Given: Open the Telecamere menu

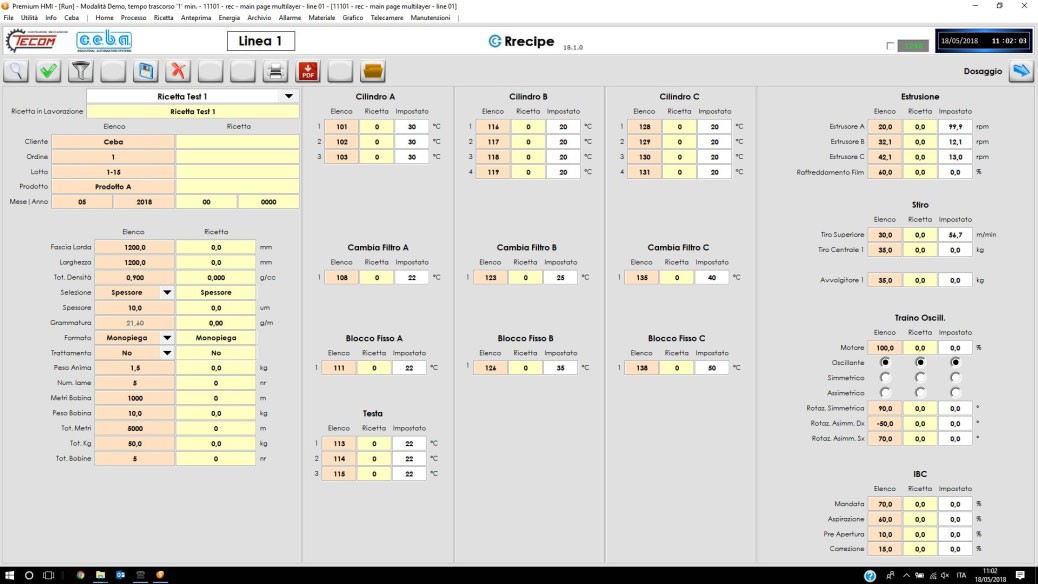Looking at the screenshot, I should [x=387, y=18].
